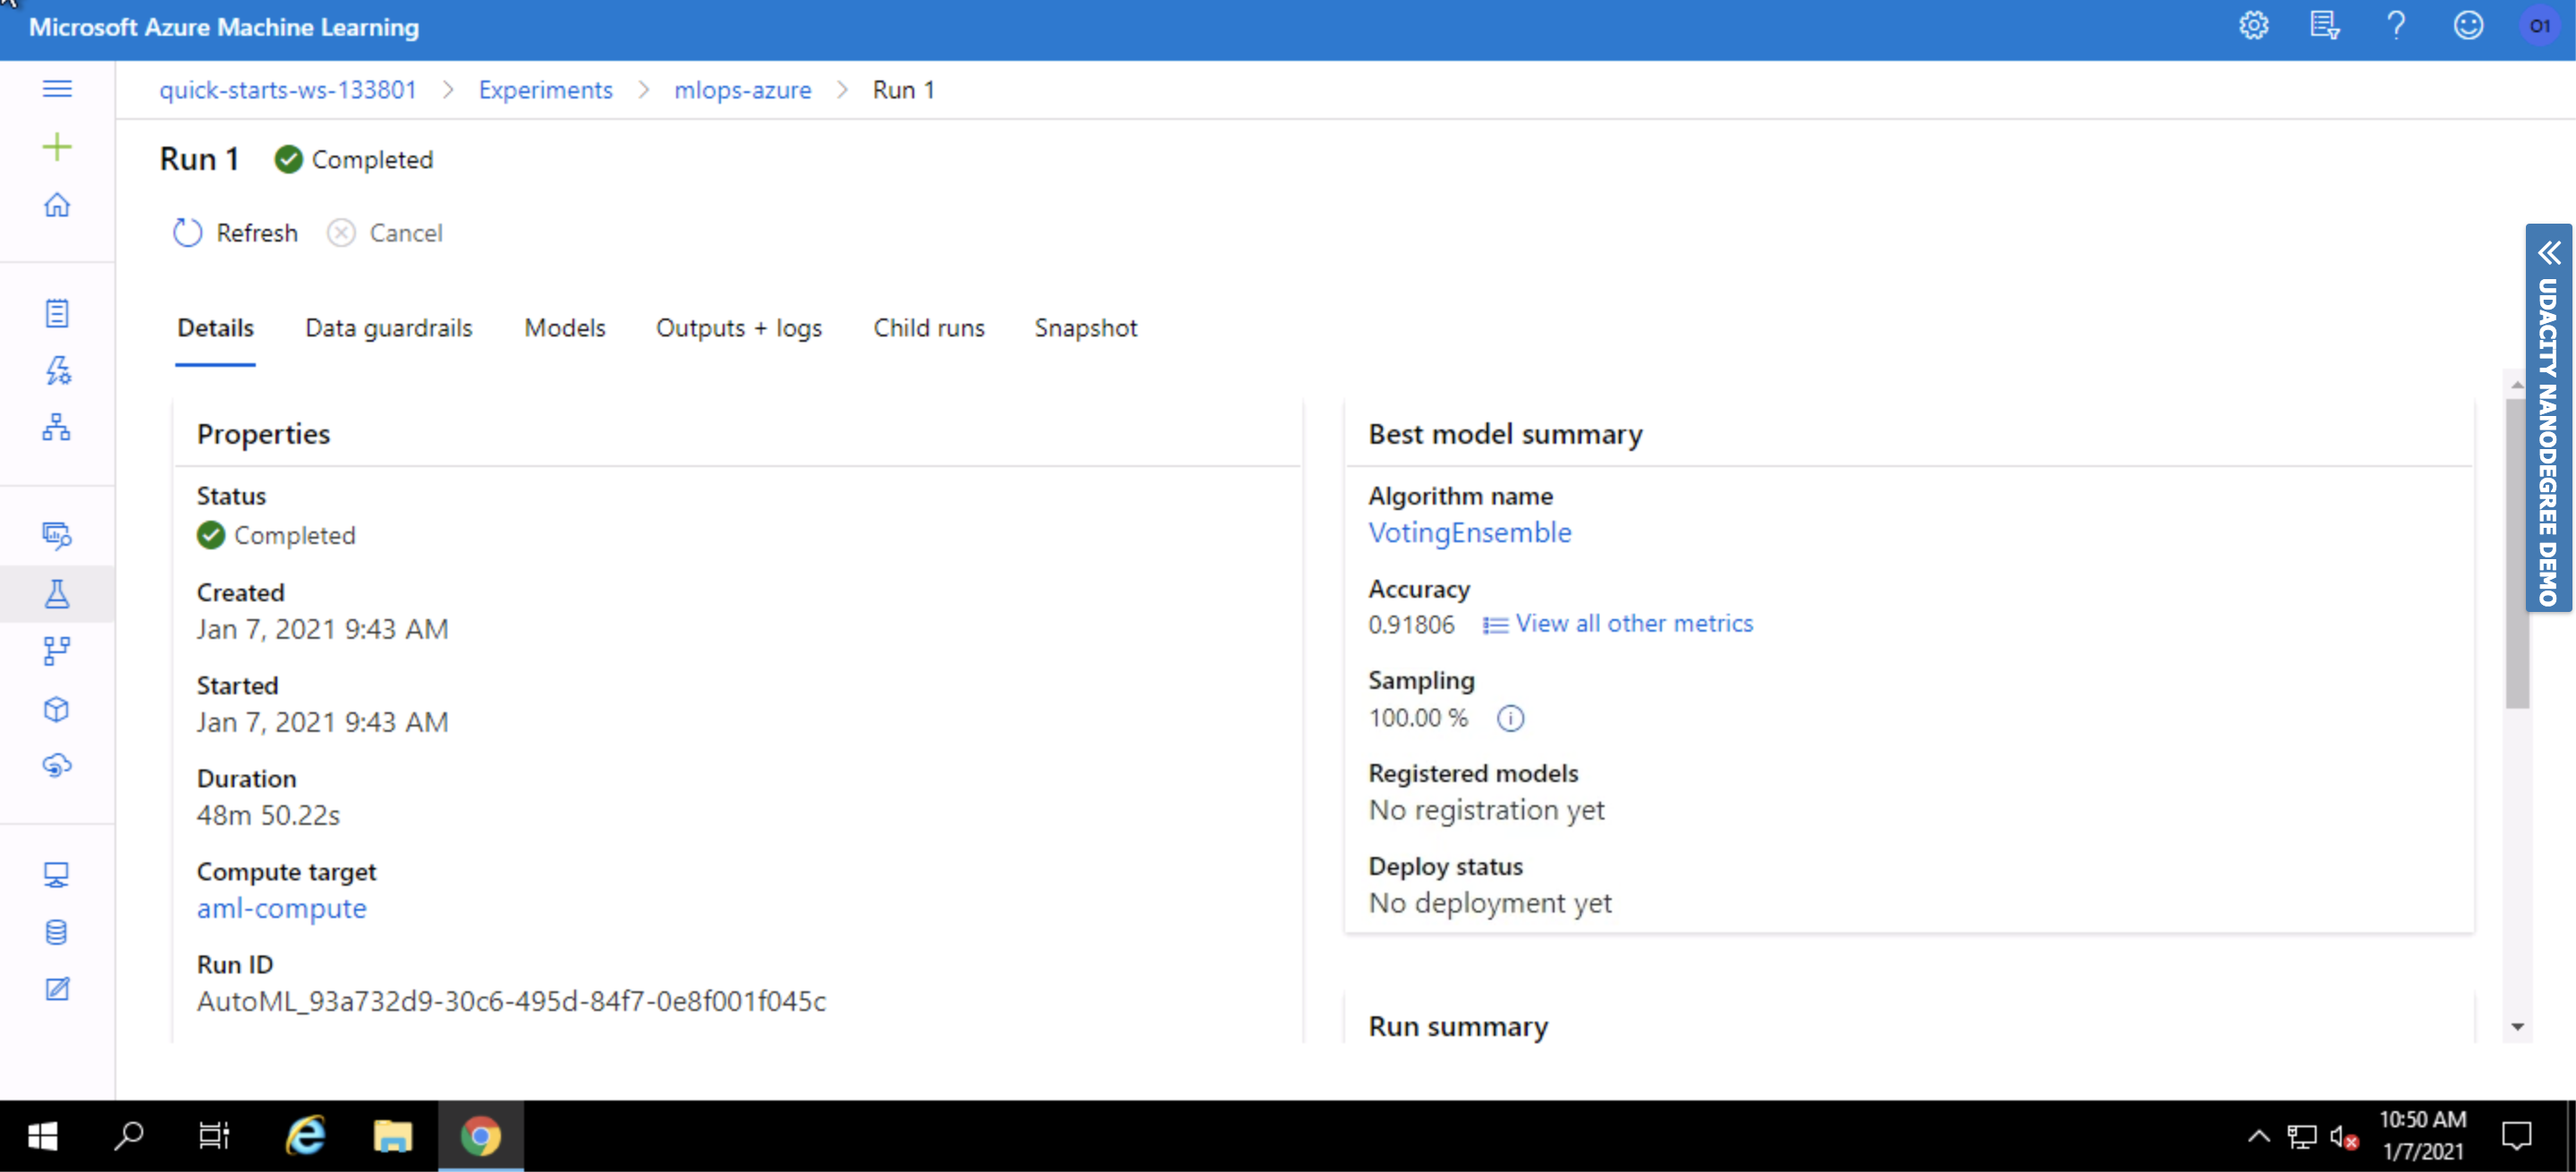The width and height of the screenshot is (2576, 1172).
Task: Click scroll down arrow of details pane
Action: [x=2517, y=1027]
